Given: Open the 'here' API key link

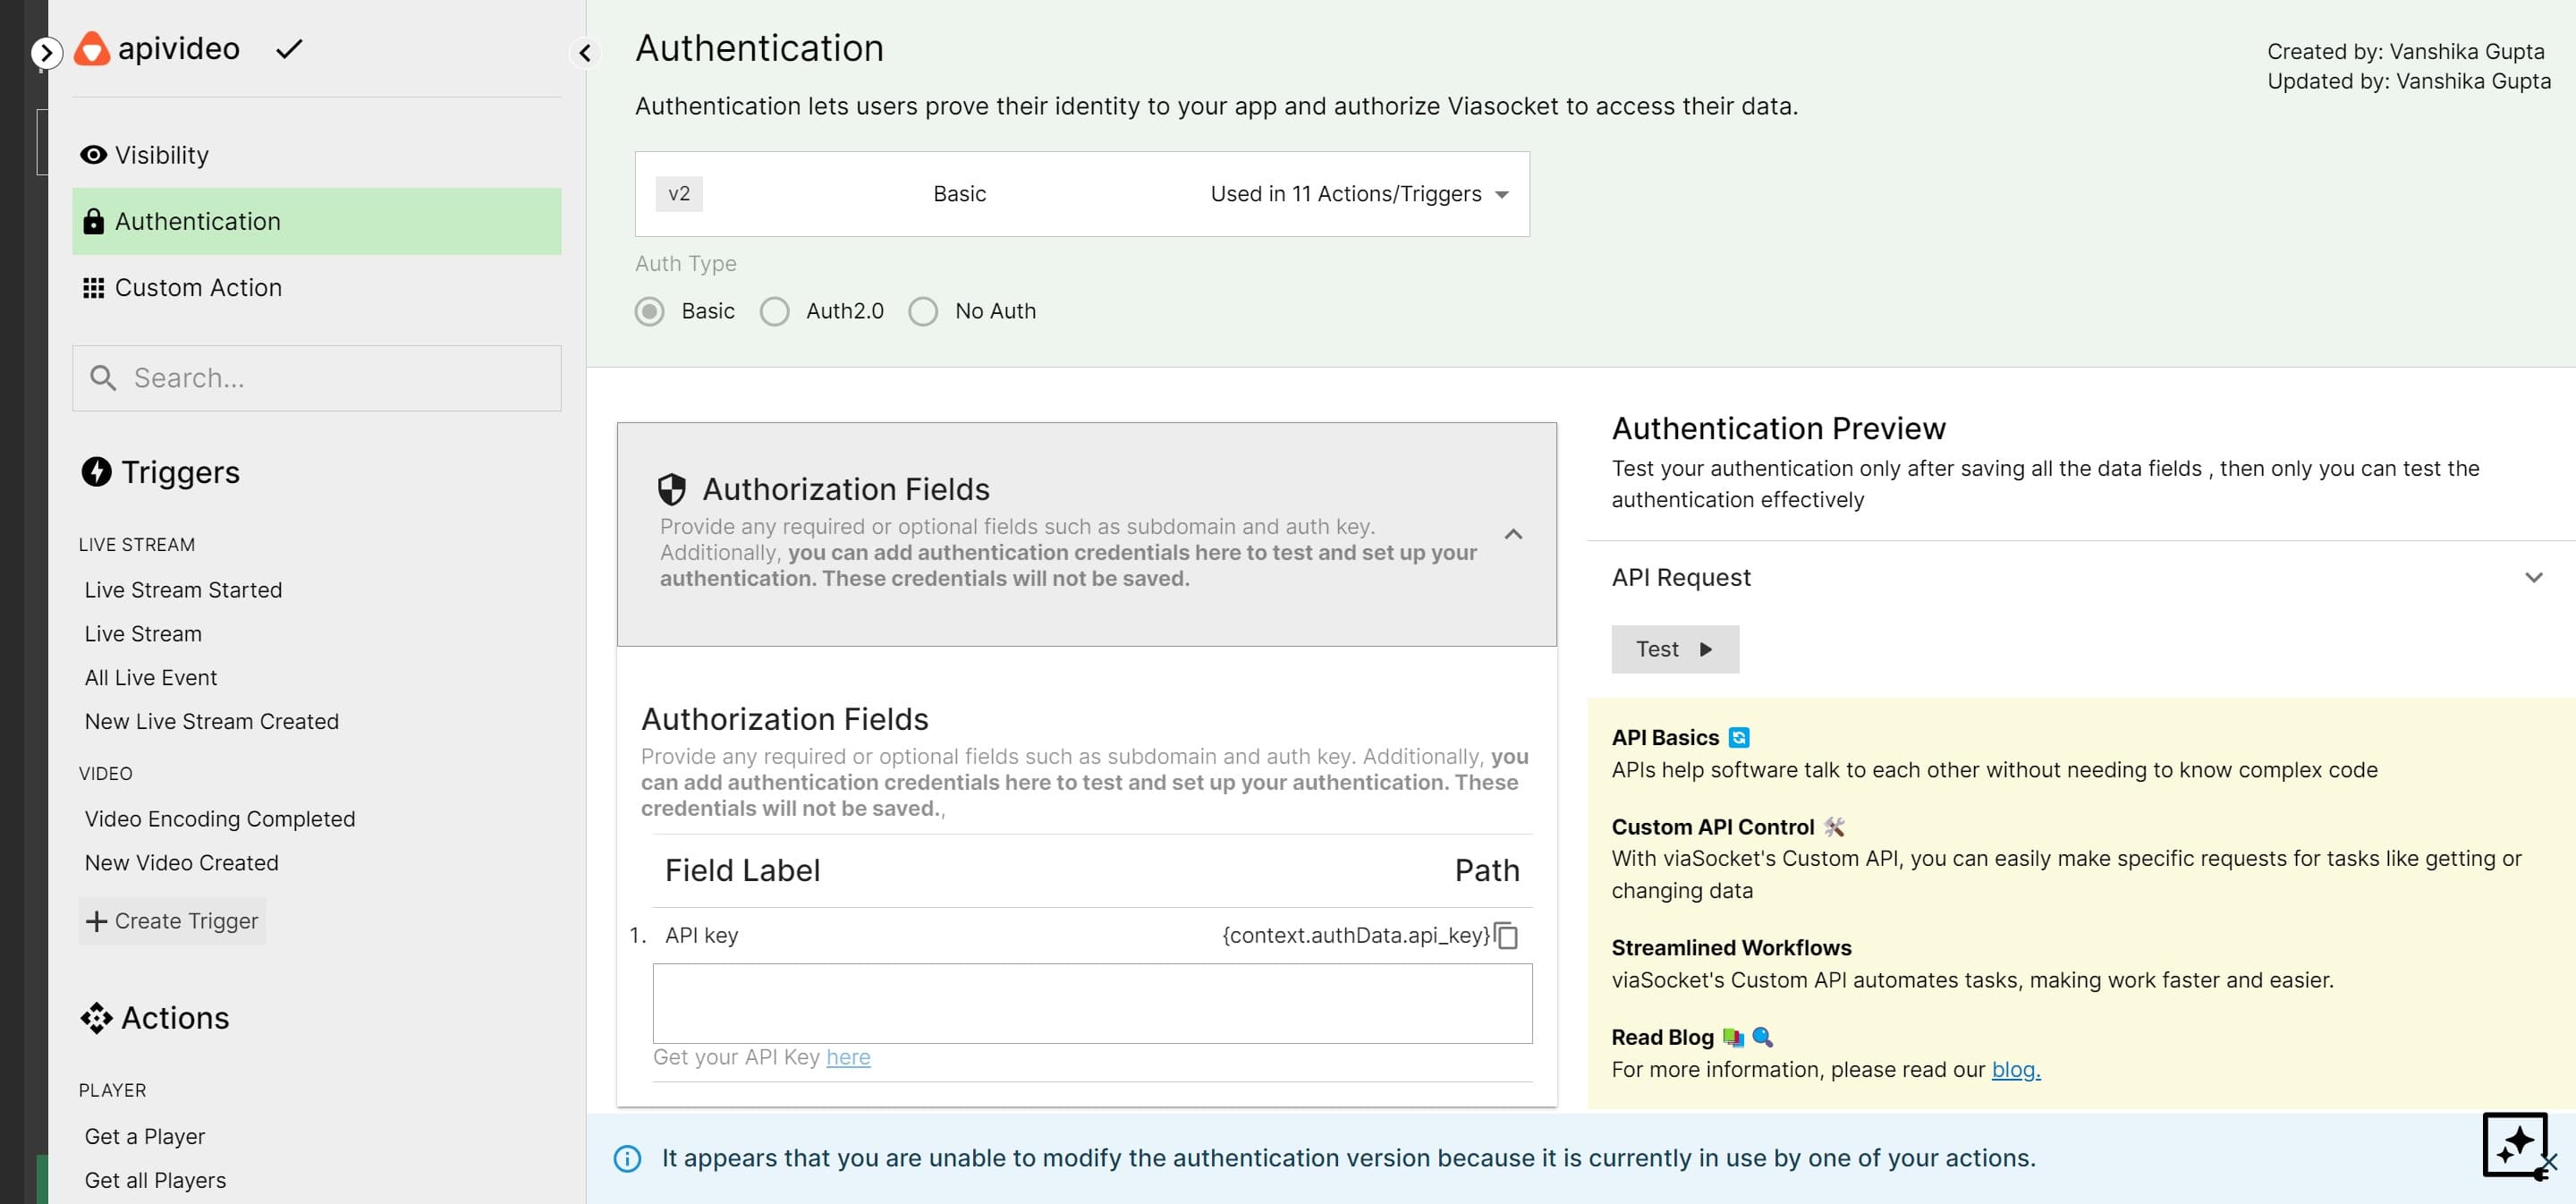Looking at the screenshot, I should point(848,1058).
